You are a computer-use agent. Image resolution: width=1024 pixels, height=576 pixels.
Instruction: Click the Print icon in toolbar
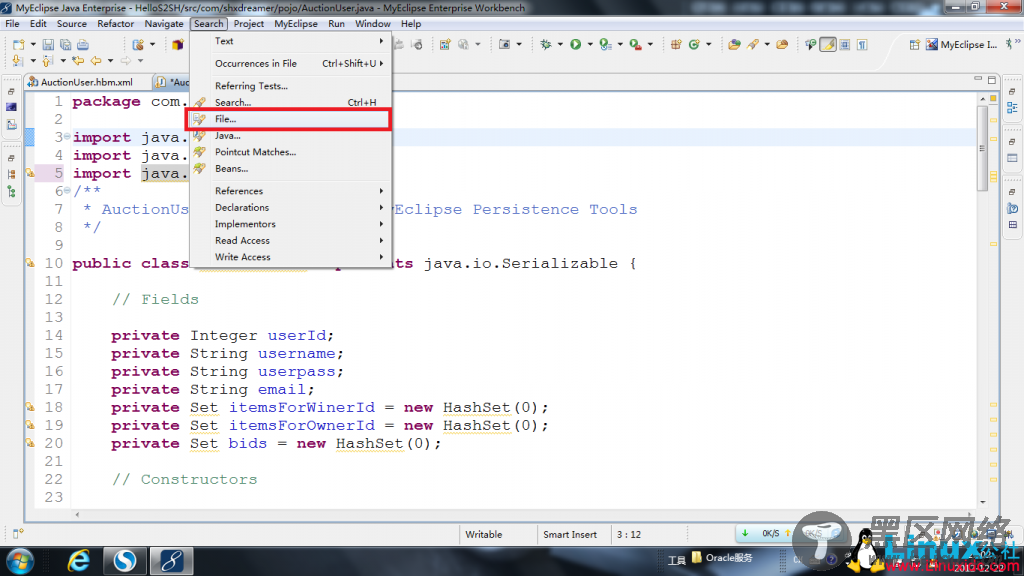(83, 44)
